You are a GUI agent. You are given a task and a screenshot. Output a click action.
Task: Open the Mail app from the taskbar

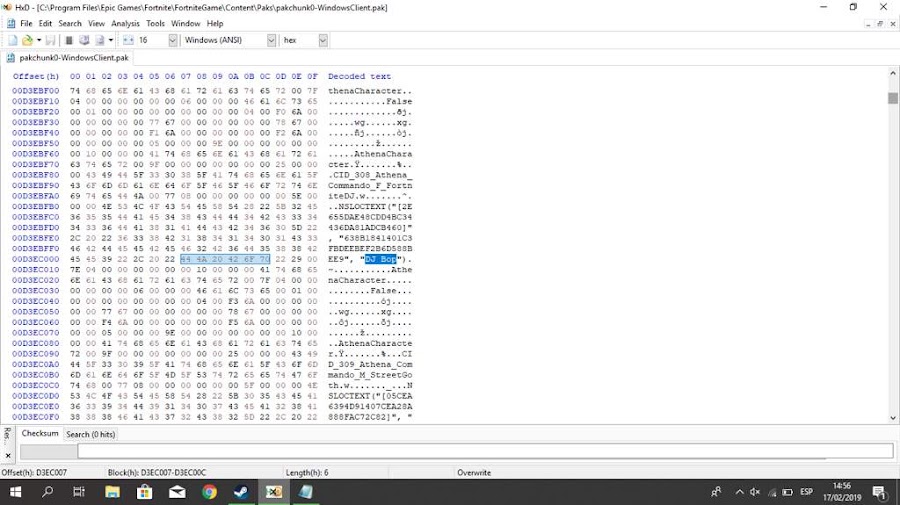point(177,492)
